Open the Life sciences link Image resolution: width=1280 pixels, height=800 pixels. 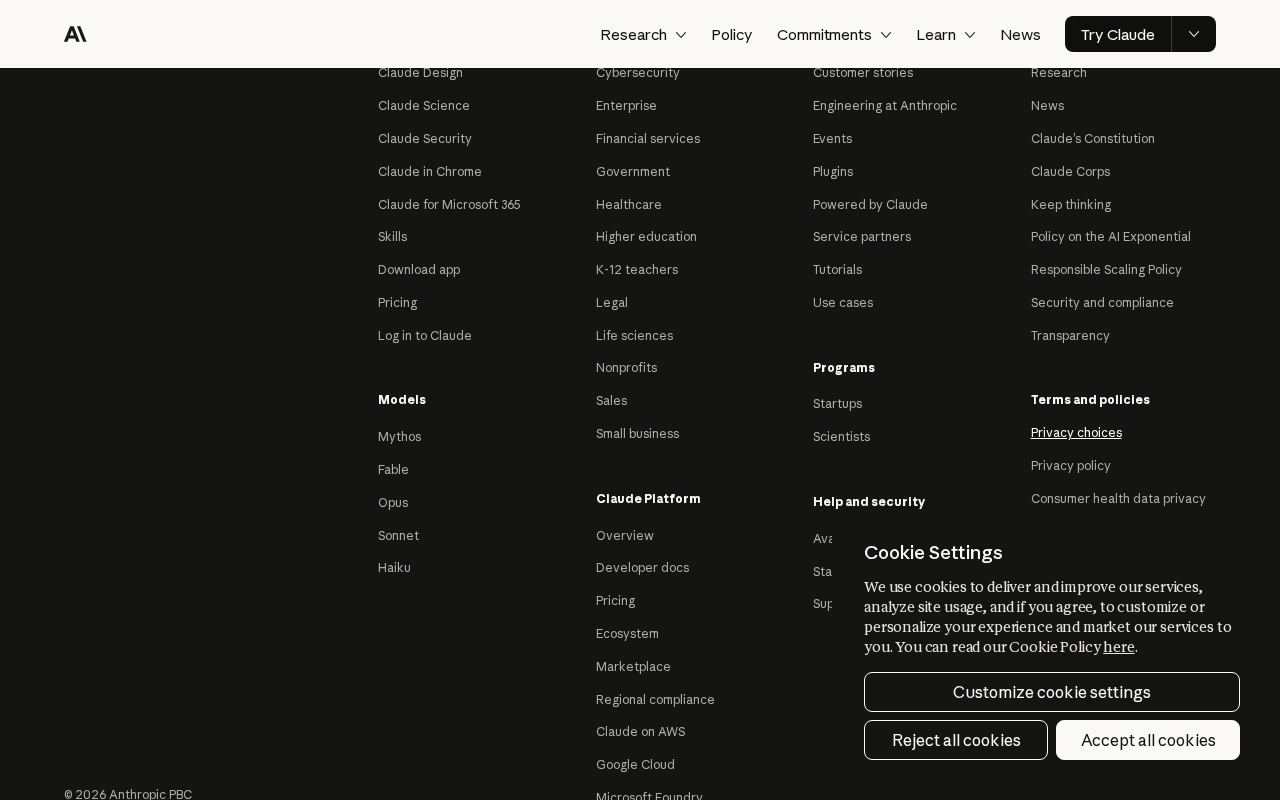634,335
